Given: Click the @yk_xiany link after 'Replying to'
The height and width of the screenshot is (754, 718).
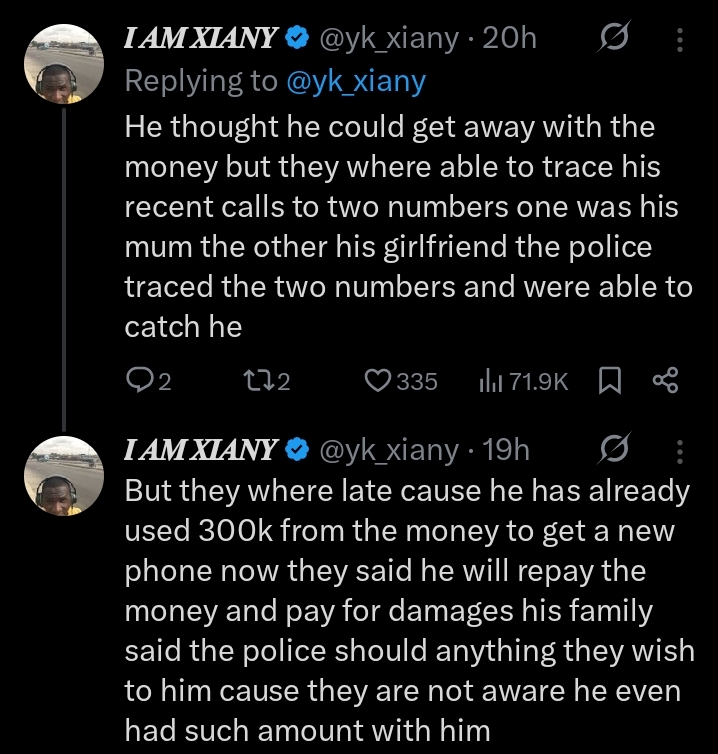Looking at the screenshot, I should coord(356,81).
